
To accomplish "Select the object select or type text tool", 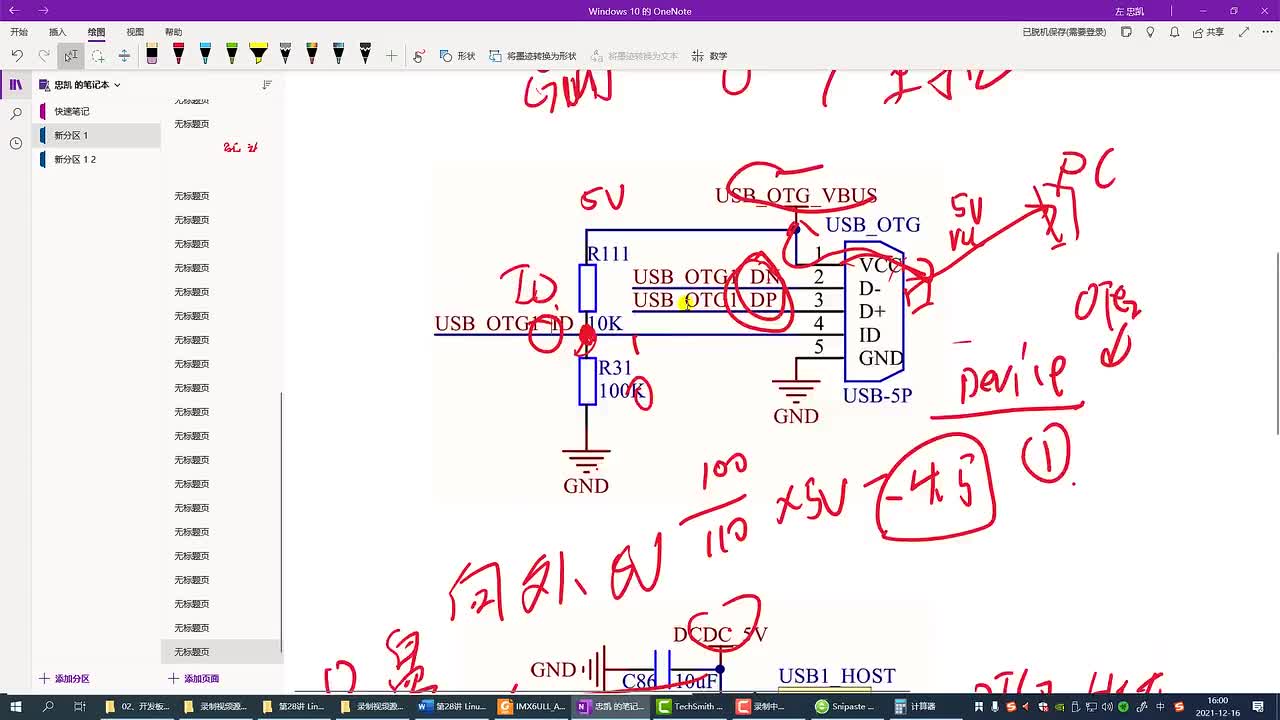I will 71,56.
